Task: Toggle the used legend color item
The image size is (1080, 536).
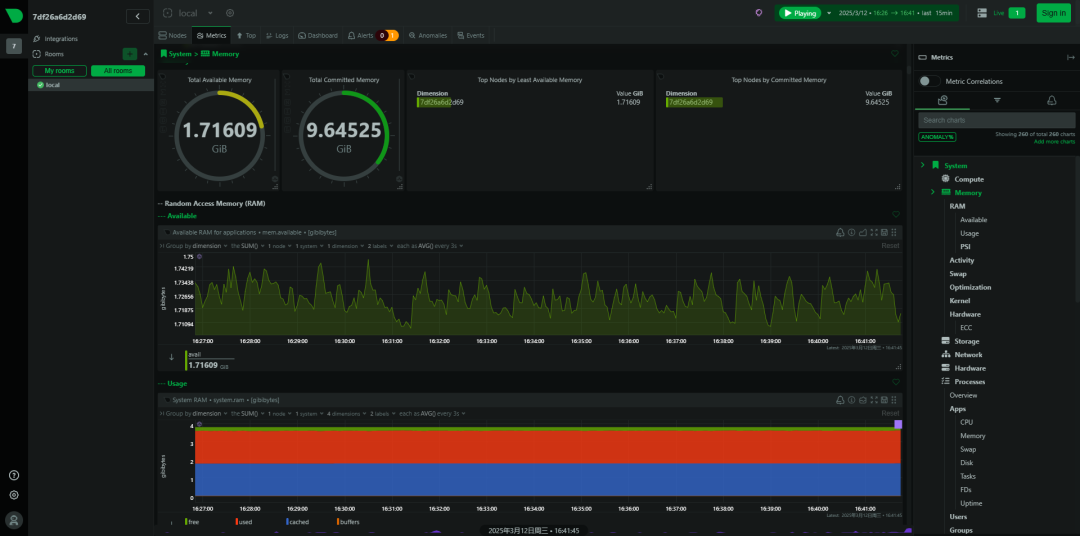Action: 244,522
